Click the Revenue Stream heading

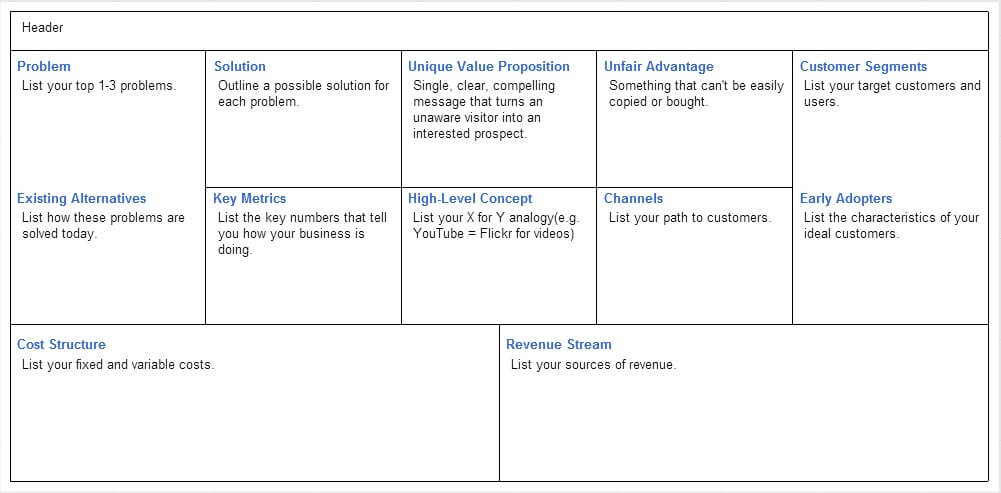tap(559, 344)
